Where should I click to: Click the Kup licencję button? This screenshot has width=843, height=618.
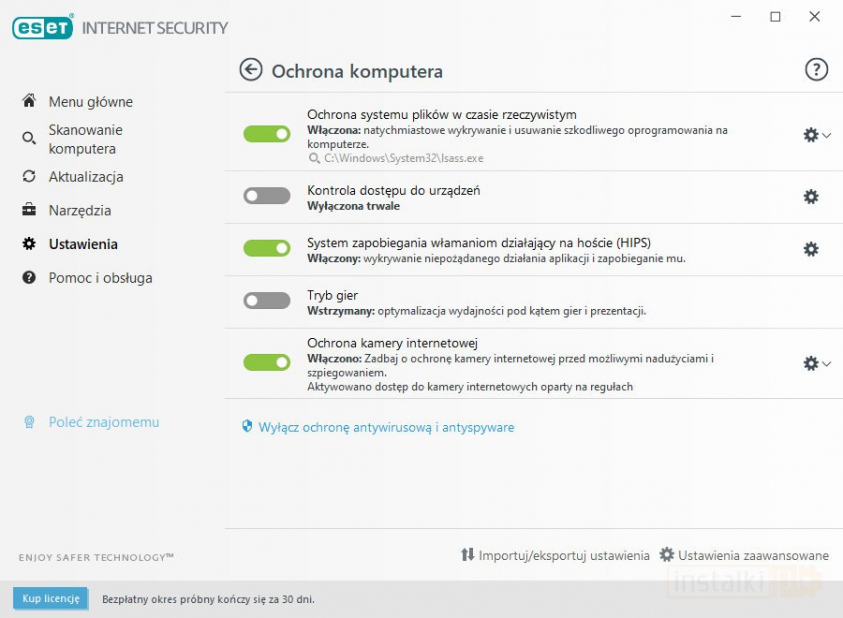click(x=50, y=599)
